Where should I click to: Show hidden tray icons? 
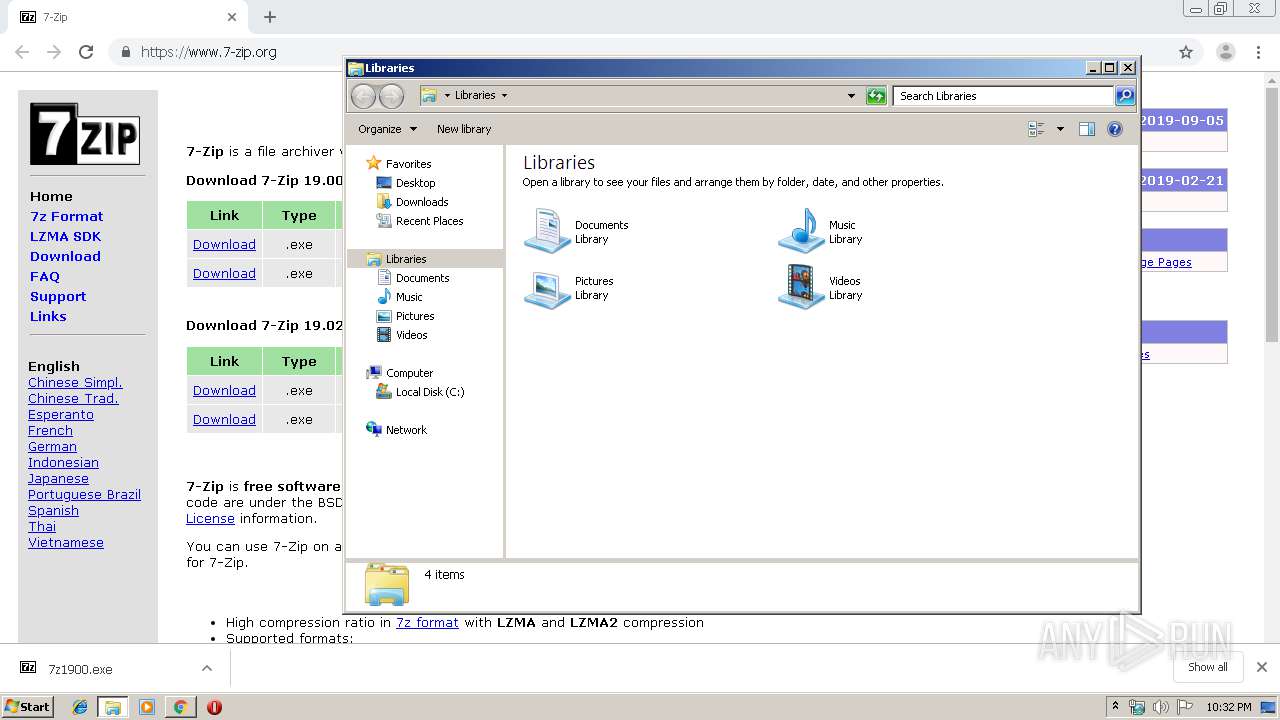(x=1115, y=707)
